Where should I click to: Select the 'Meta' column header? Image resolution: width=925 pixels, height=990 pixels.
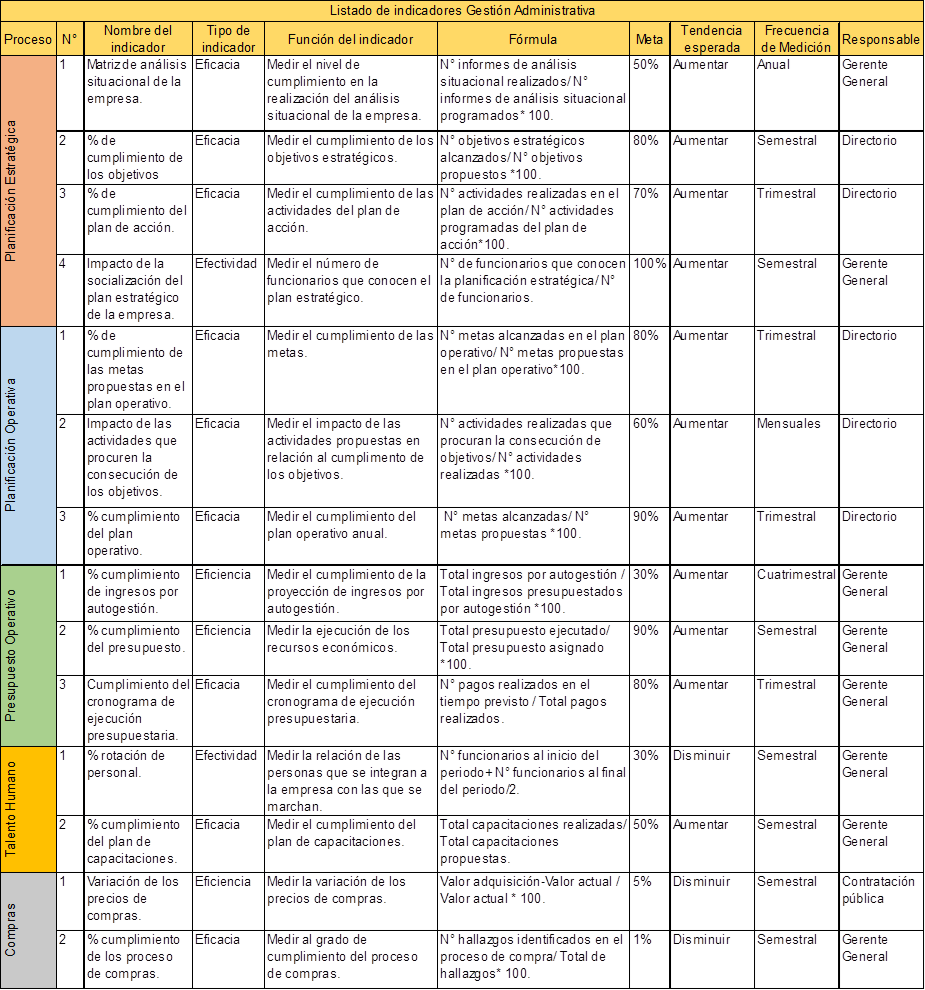pyautogui.click(x=649, y=39)
